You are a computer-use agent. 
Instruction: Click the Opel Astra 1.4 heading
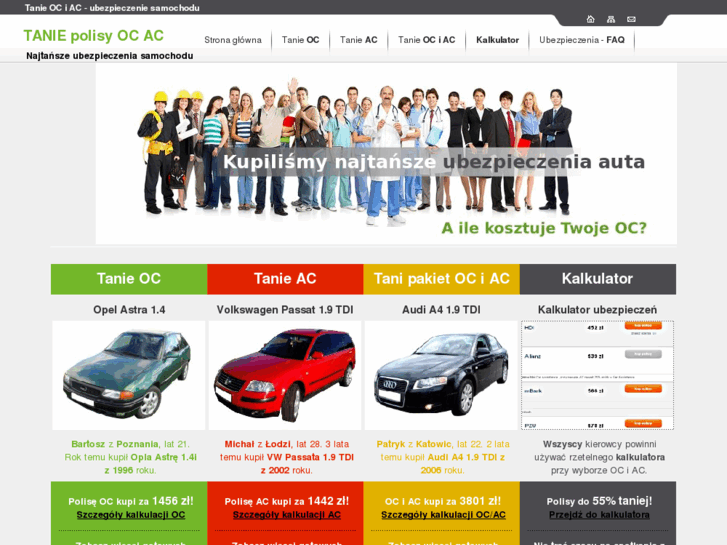click(129, 310)
